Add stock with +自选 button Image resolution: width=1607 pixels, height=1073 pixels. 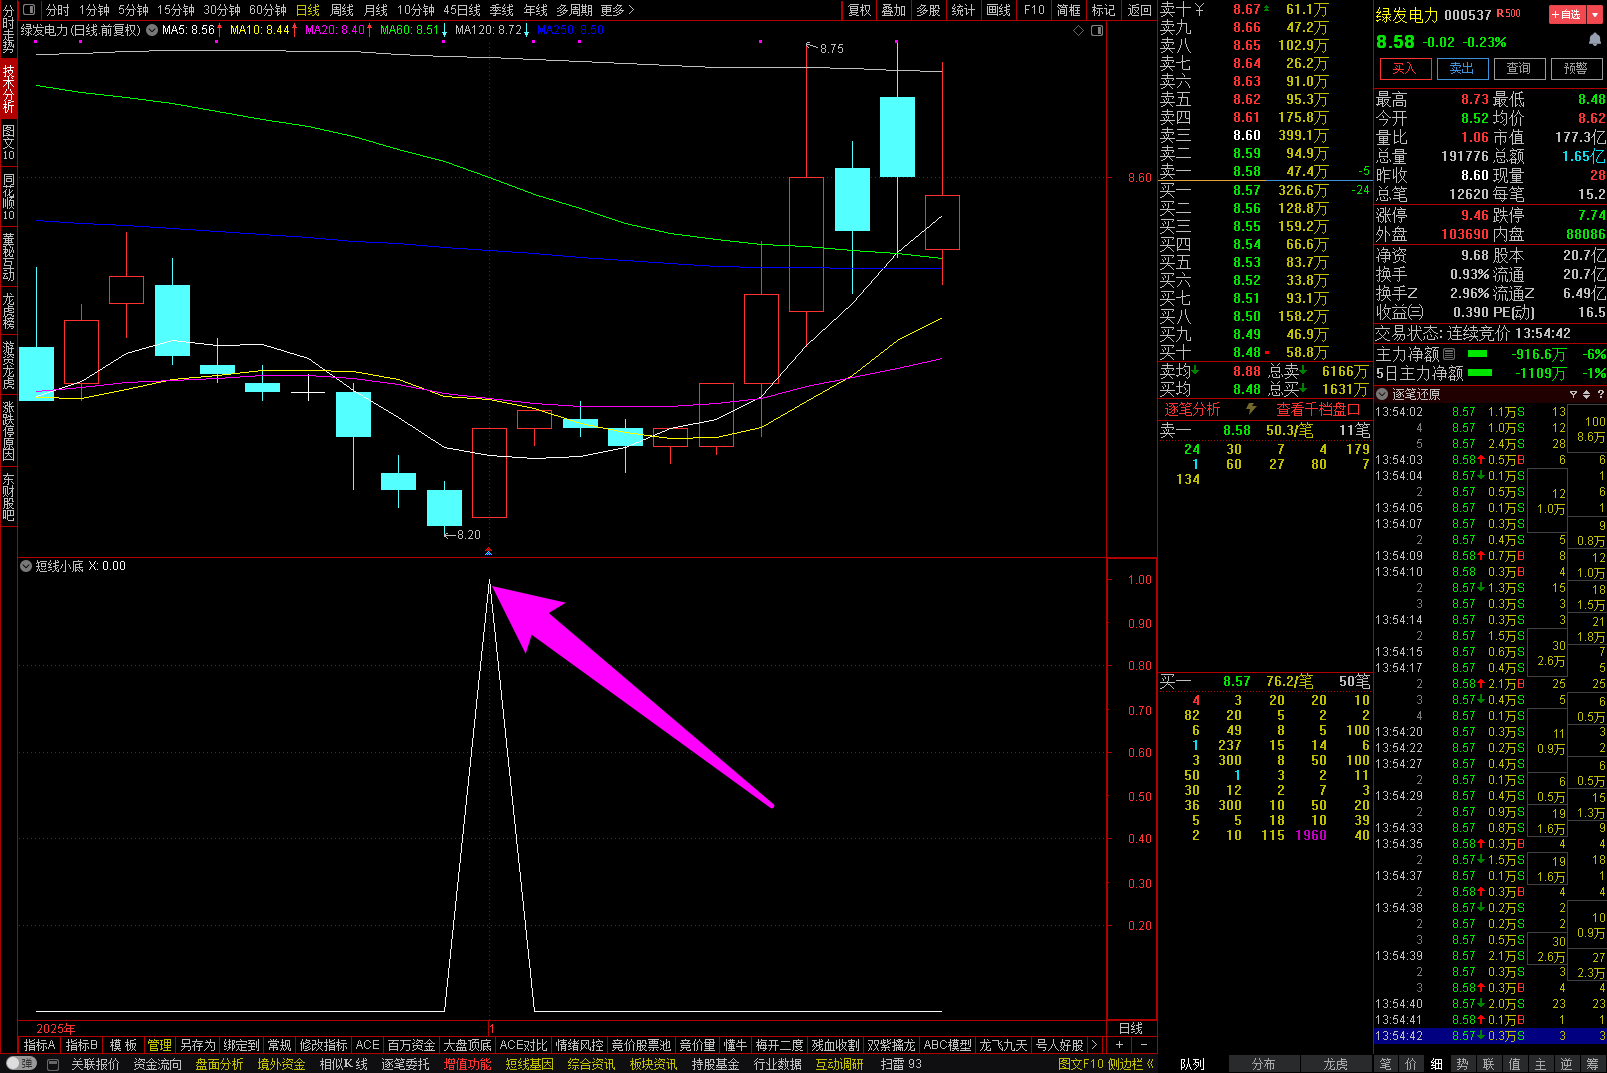tap(1566, 14)
